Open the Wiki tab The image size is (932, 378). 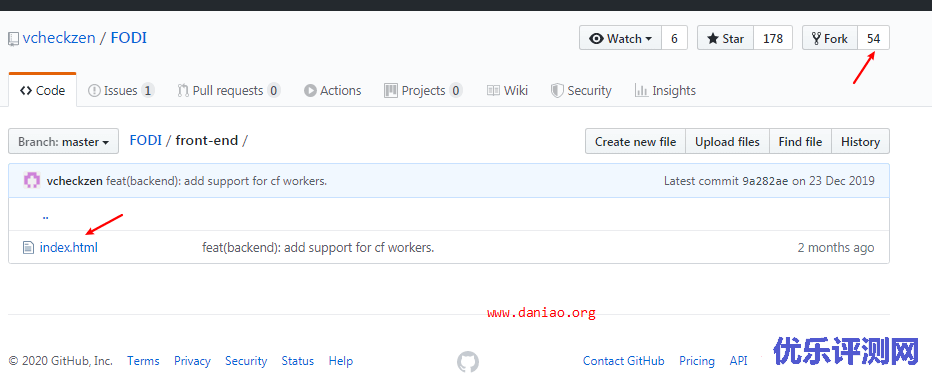coord(507,90)
